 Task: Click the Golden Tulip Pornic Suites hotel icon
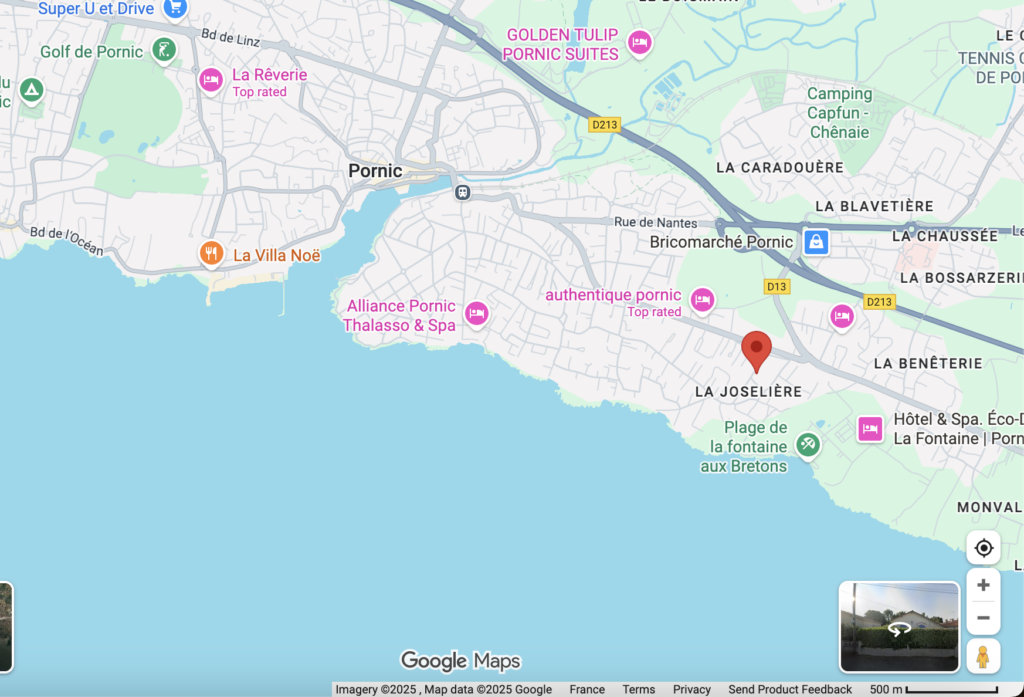[639, 43]
